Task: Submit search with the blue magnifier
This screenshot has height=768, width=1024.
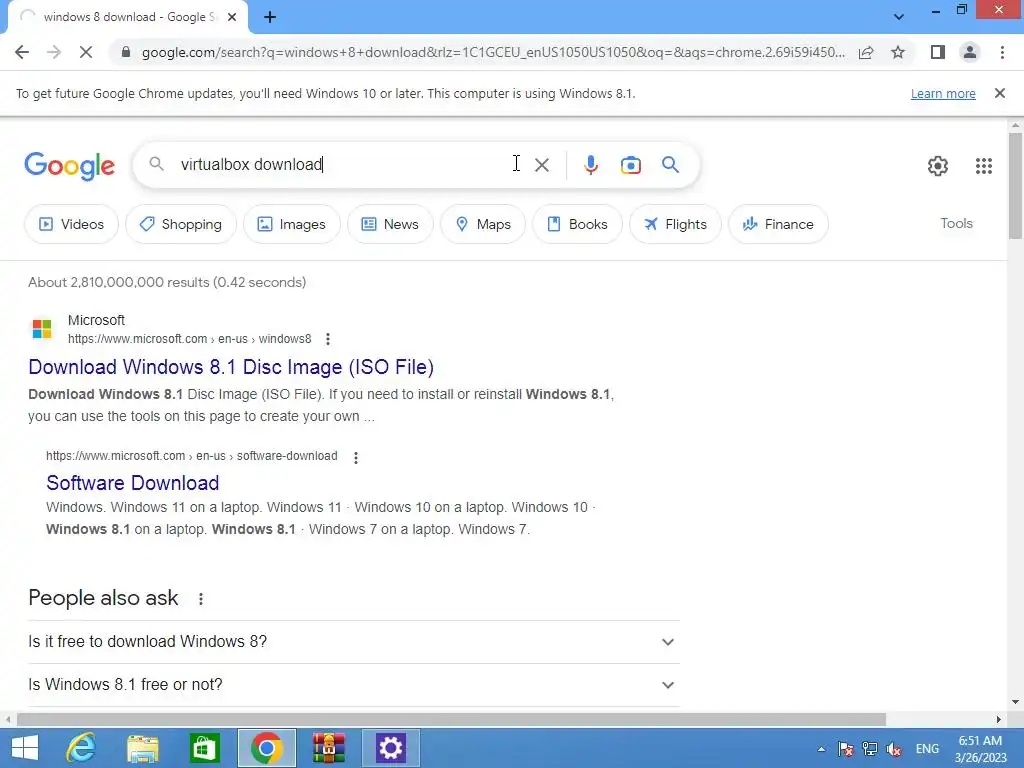Action: click(x=670, y=165)
